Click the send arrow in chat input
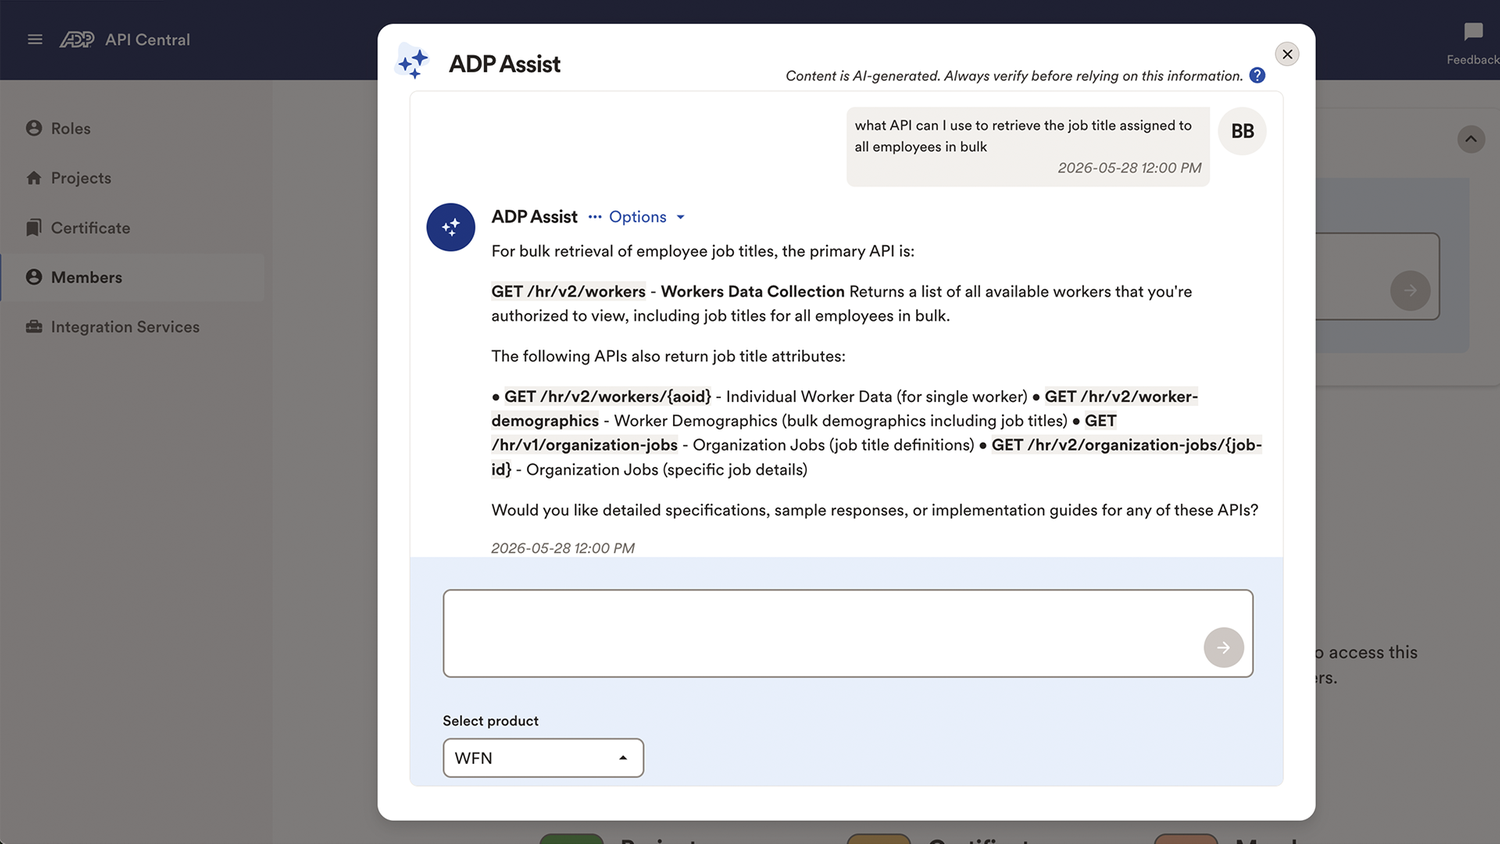Viewport: 1500px width, 844px height. pos(1224,648)
